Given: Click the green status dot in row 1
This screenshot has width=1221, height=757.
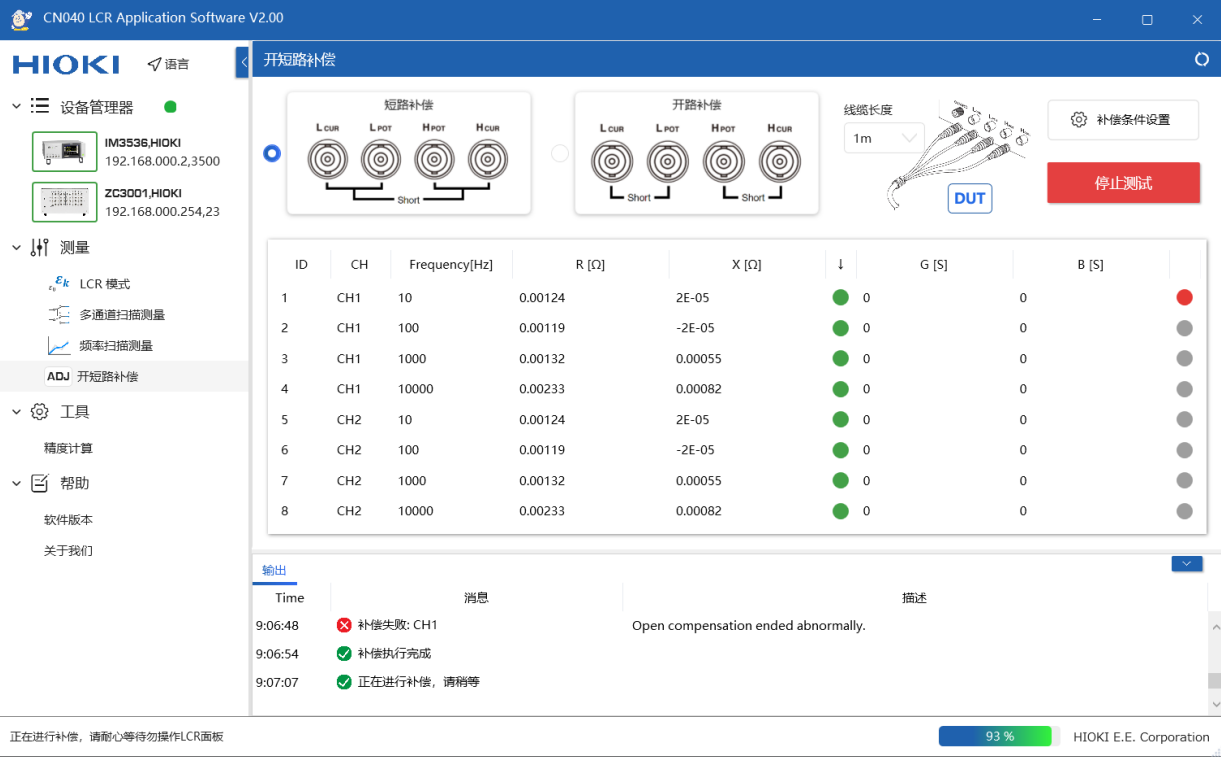Looking at the screenshot, I should point(840,297).
